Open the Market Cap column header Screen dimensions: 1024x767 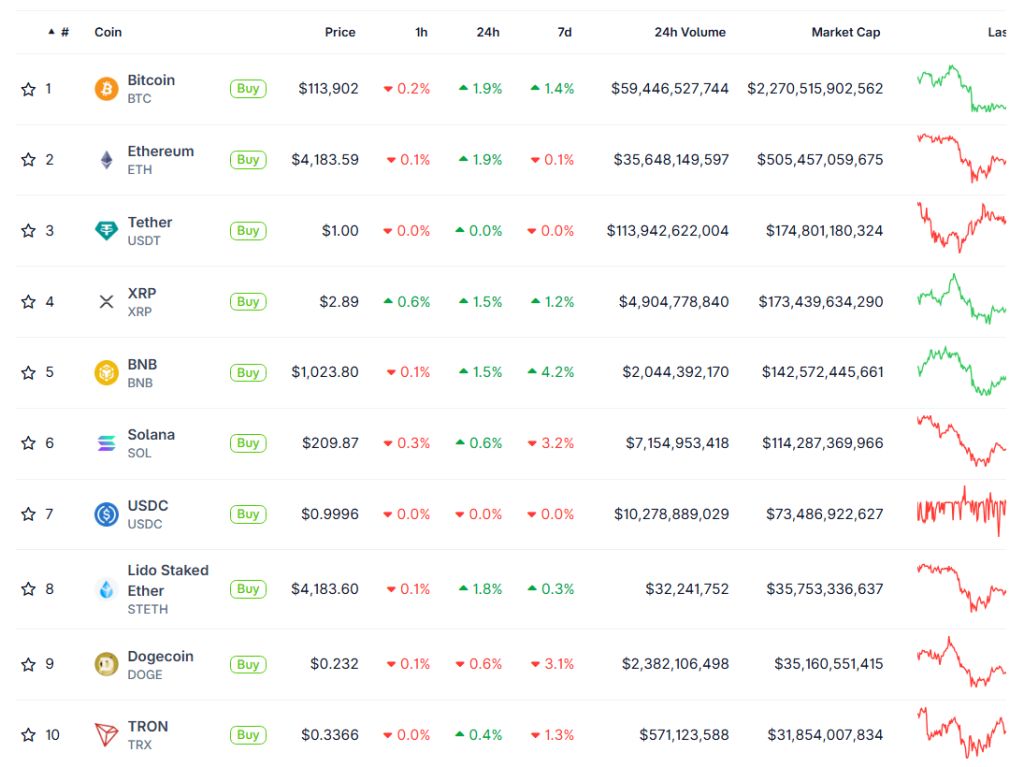point(845,31)
